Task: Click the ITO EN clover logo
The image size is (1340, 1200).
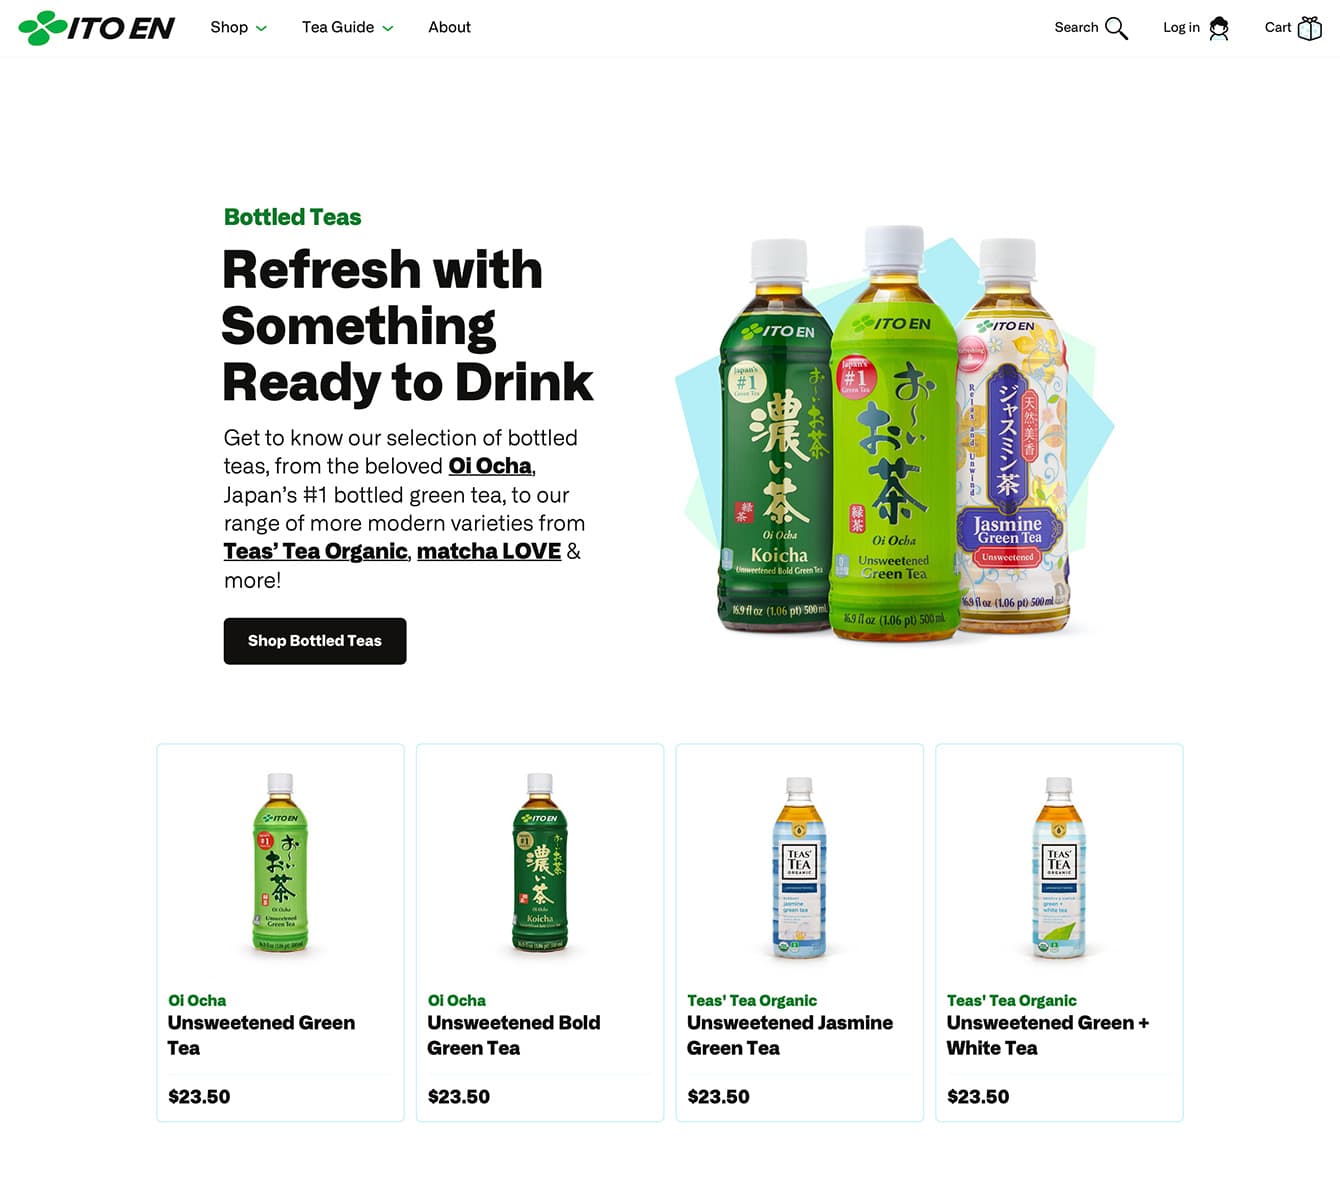Action: pyautogui.click(x=97, y=28)
